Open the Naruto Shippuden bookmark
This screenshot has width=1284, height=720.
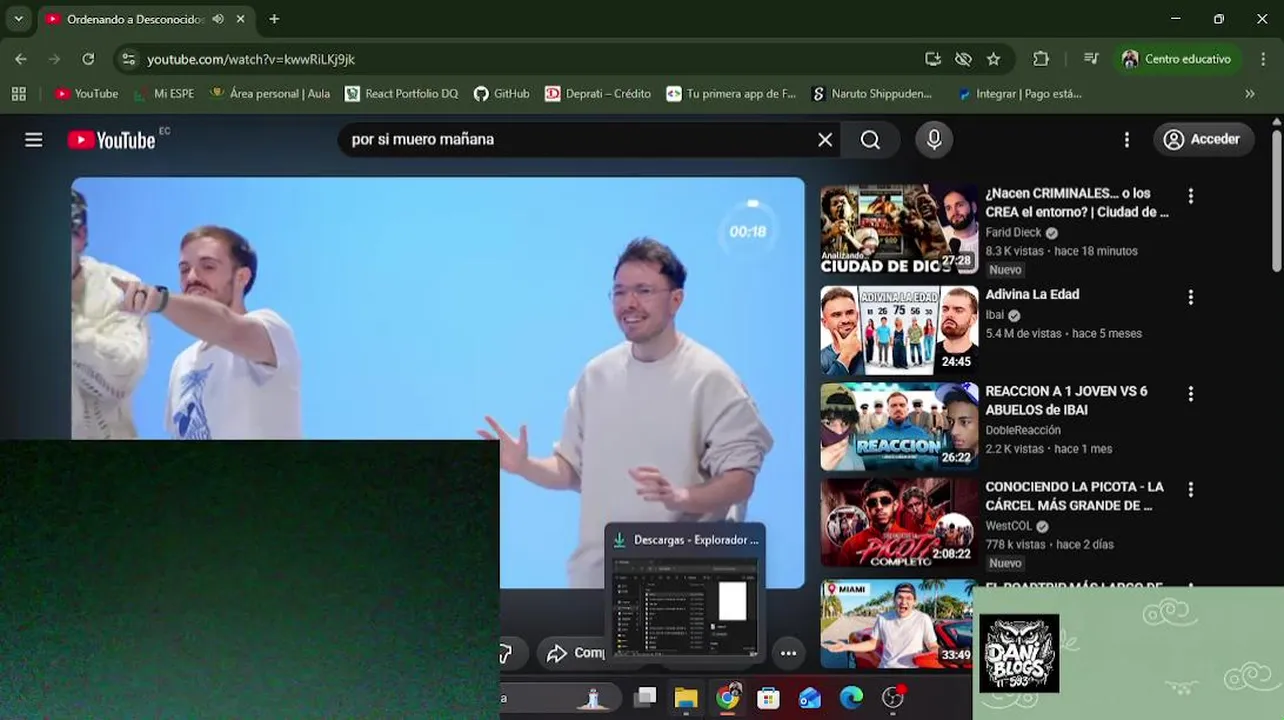(872, 93)
